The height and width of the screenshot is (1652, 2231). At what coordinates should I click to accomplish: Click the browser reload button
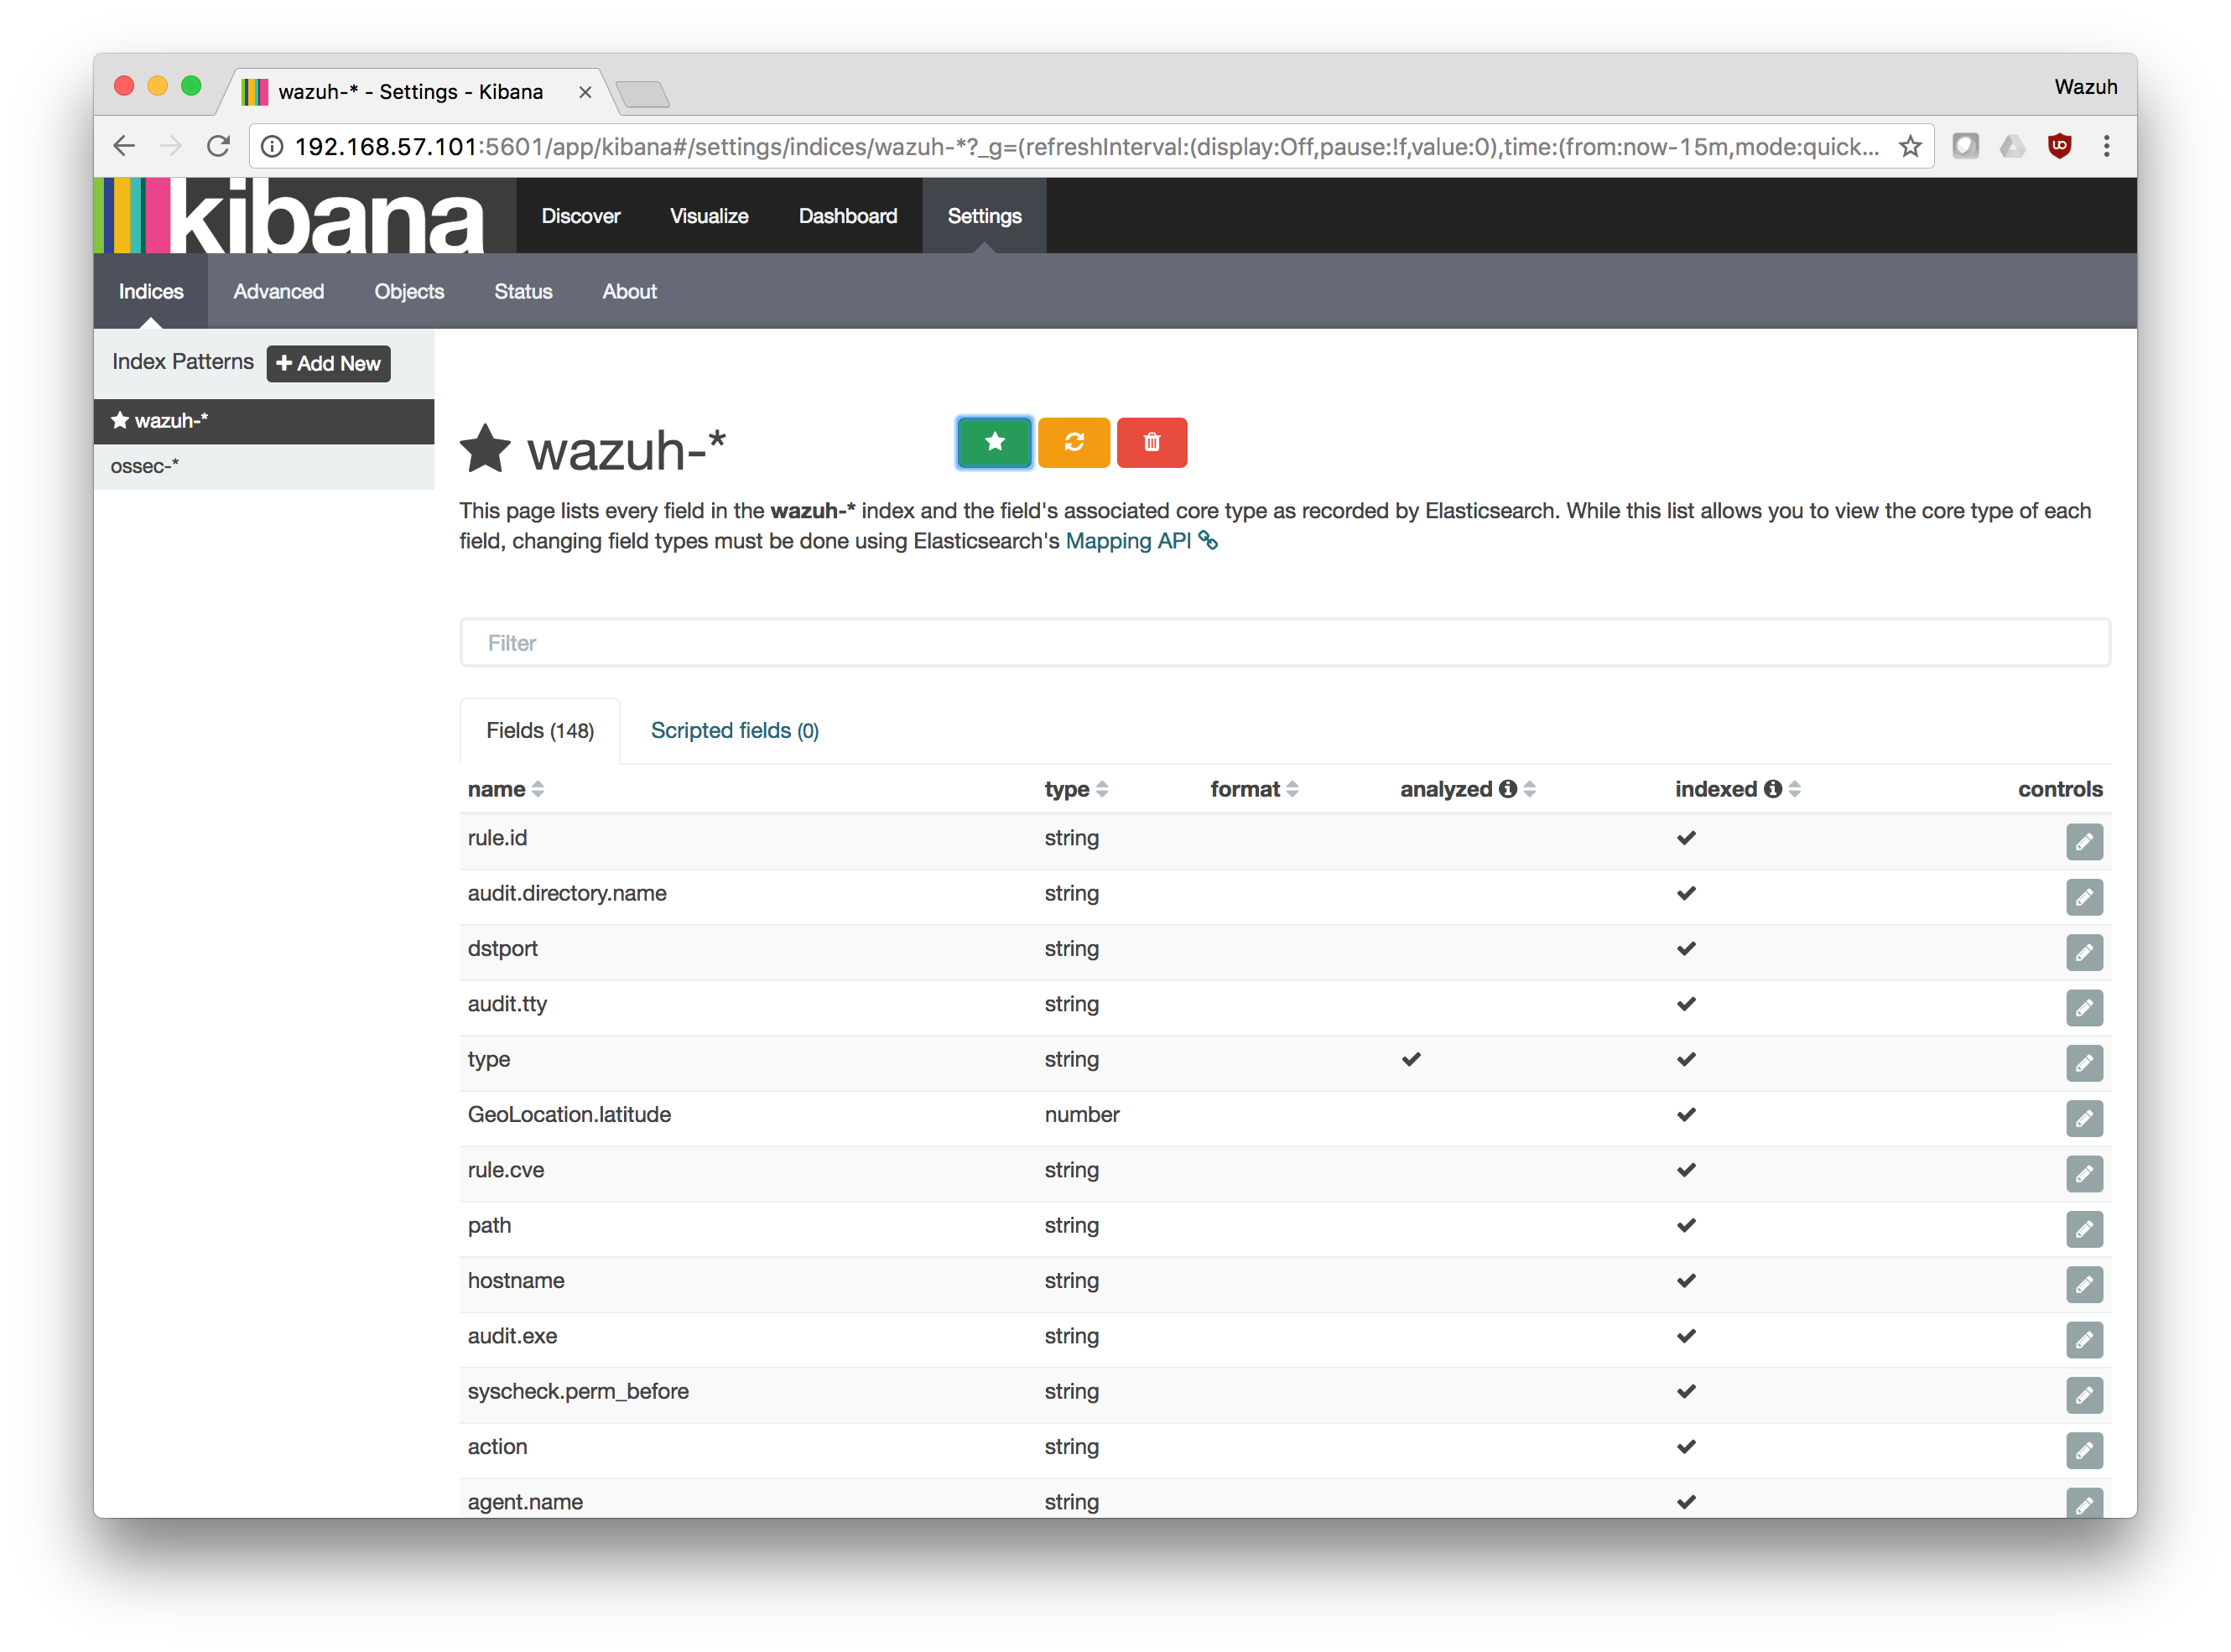(x=217, y=146)
